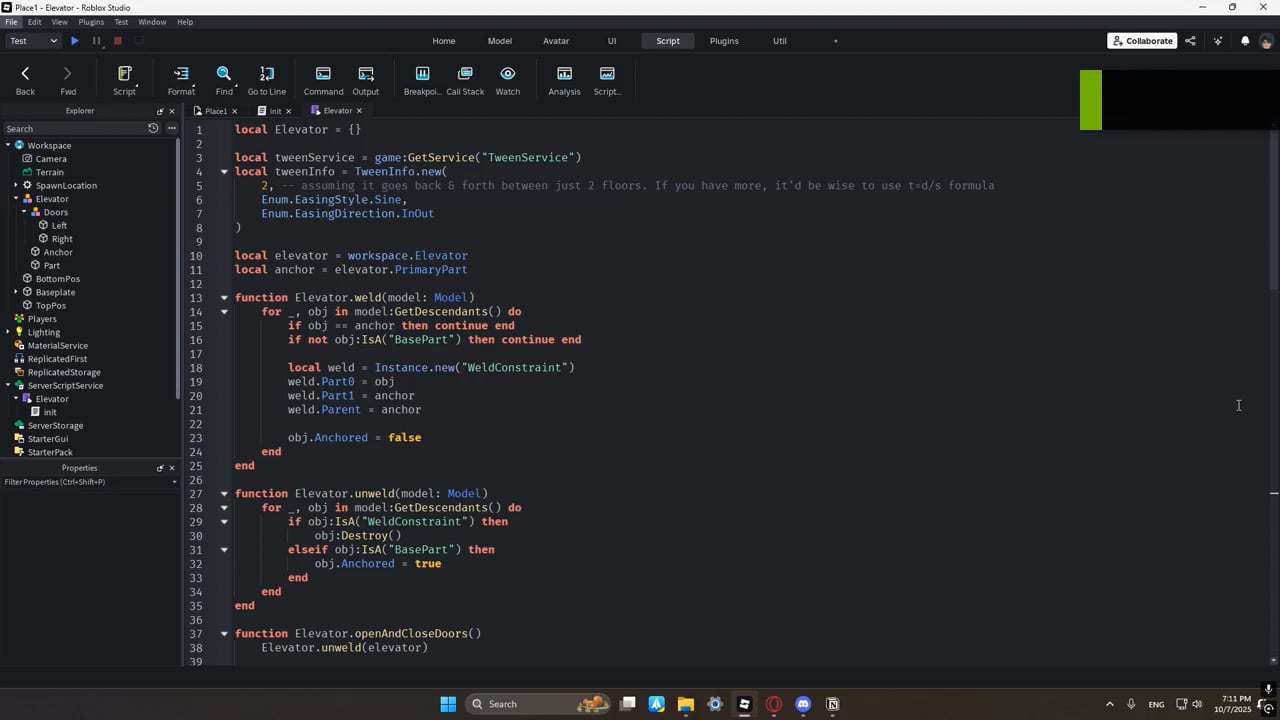
Task: Select the Anchor part in Explorer
Action: tap(57, 252)
